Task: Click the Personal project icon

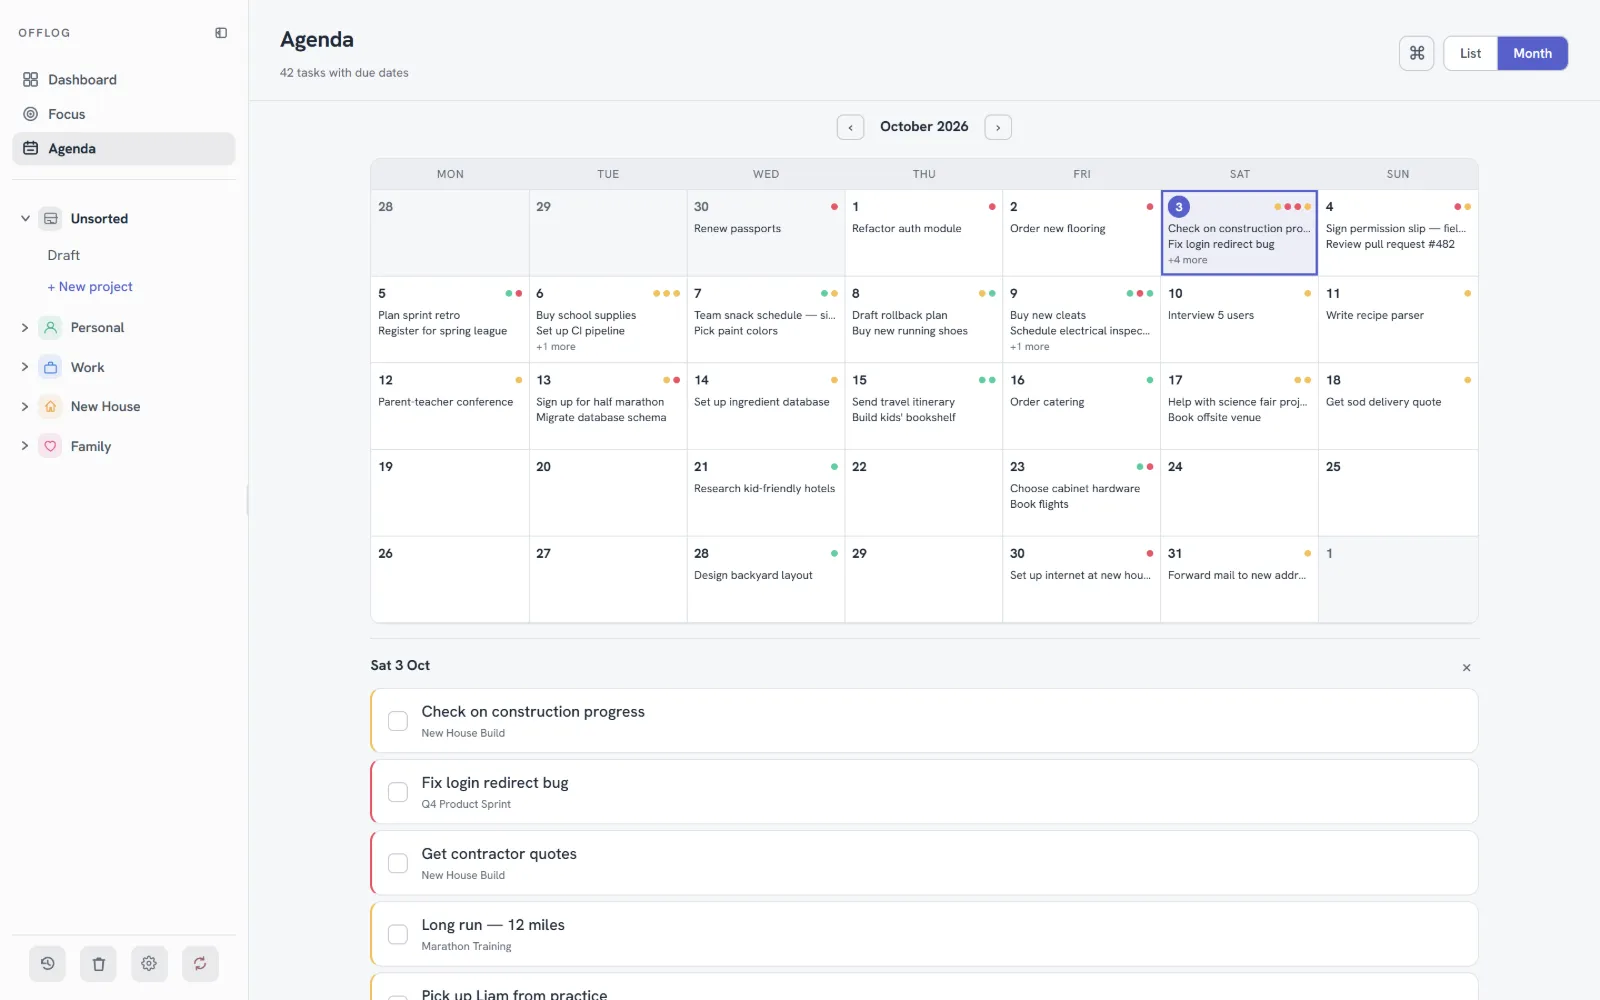Action: [x=50, y=327]
